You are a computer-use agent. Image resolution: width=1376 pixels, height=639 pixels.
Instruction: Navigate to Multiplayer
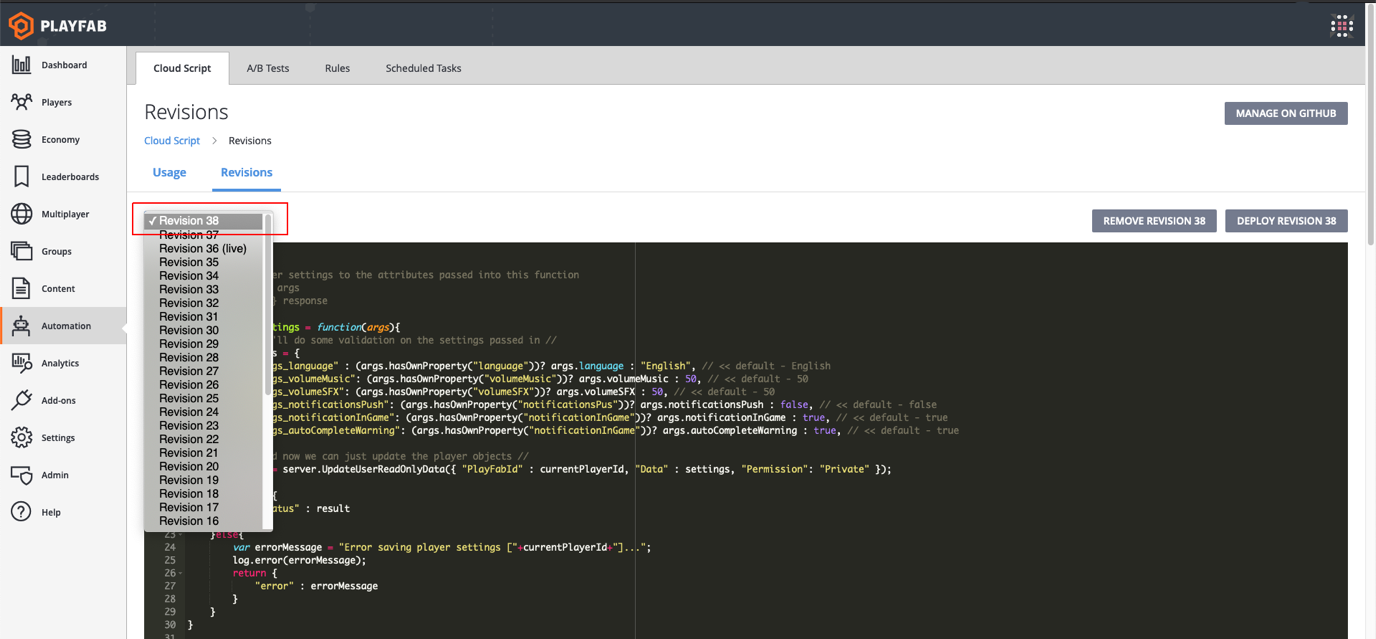(x=65, y=214)
